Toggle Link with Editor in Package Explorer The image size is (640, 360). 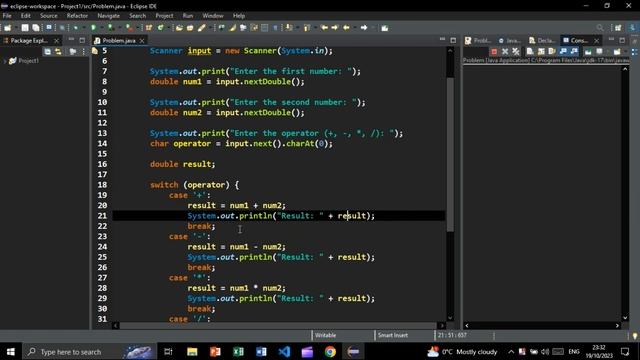click(x=58, y=51)
